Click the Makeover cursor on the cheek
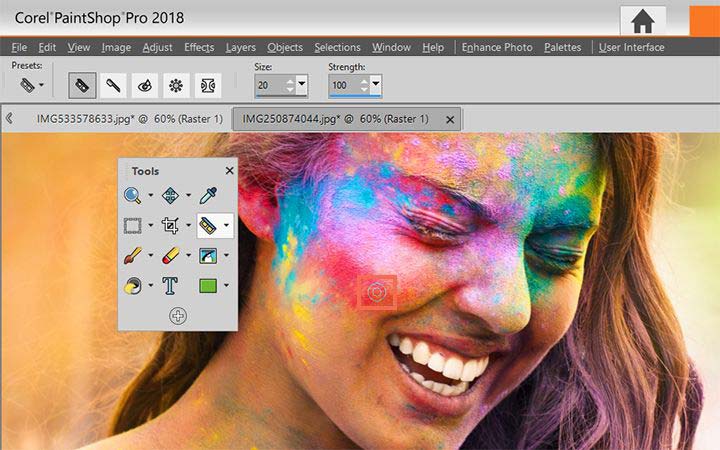This screenshot has height=450, width=720. [x=377, y=292]
